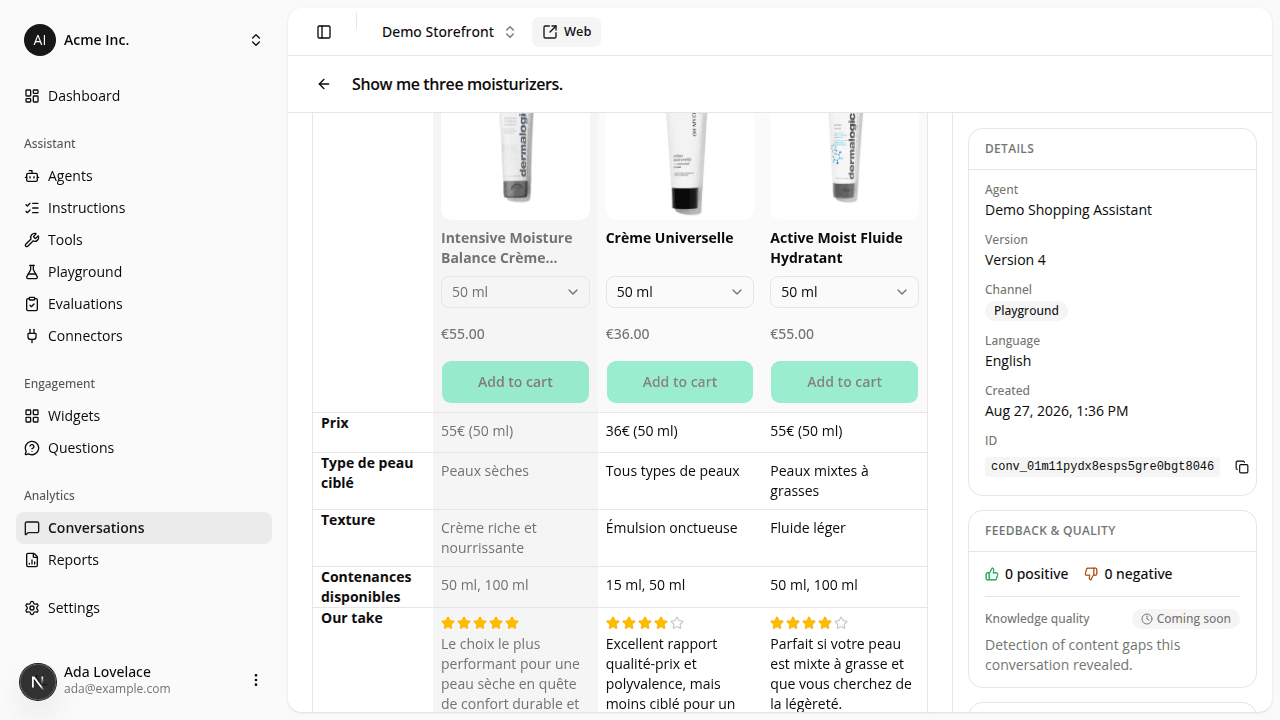
Task: Open the Reports section
Action: coord(144,560)
